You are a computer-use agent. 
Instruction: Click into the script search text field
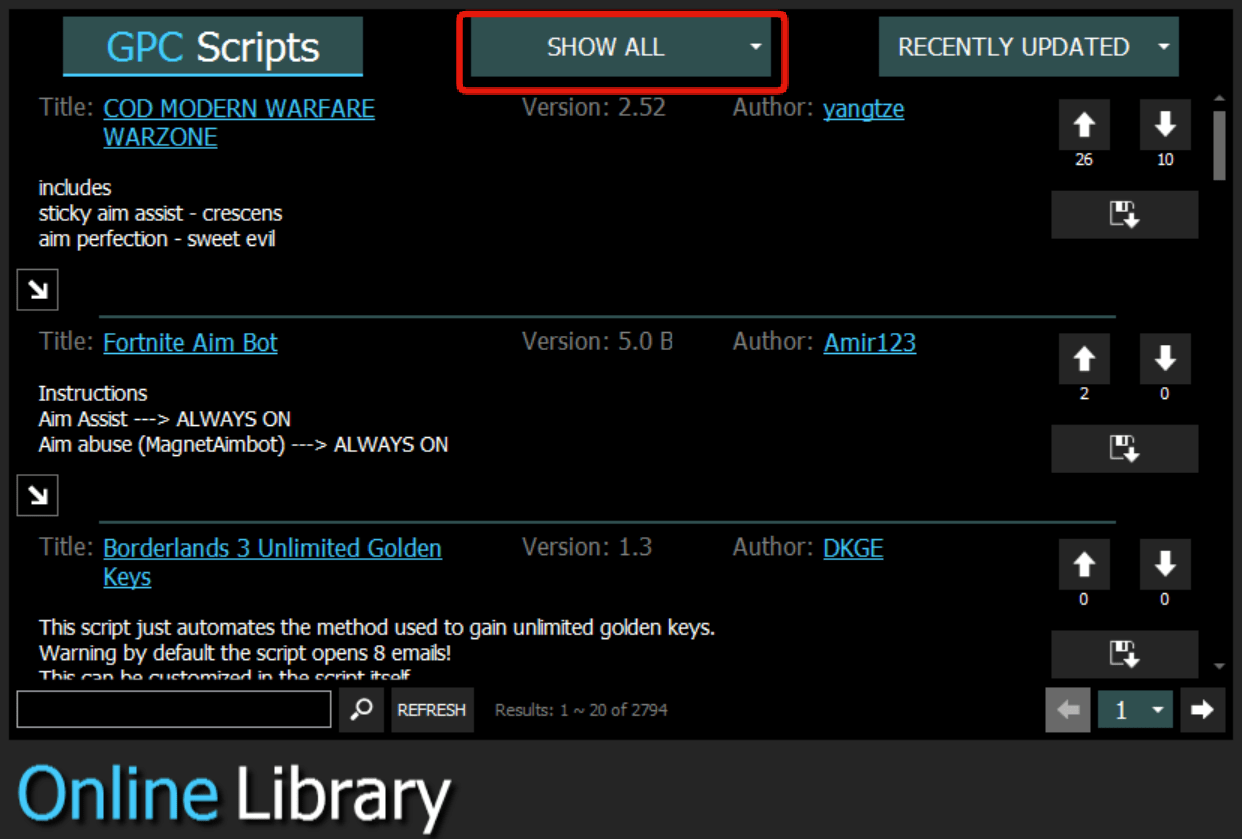click(174, 710)
